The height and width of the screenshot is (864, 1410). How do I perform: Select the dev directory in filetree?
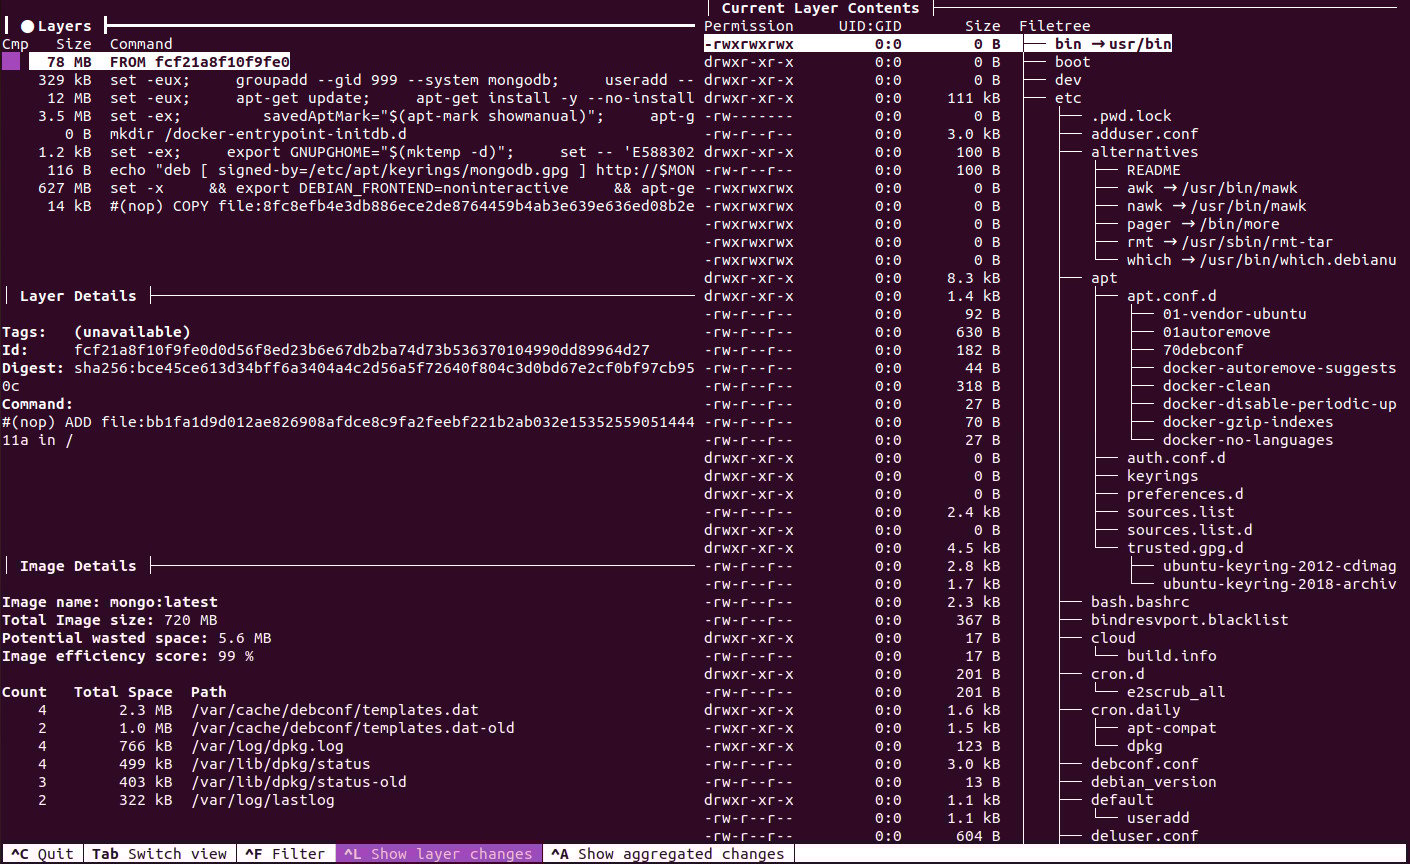point(1068,80)
